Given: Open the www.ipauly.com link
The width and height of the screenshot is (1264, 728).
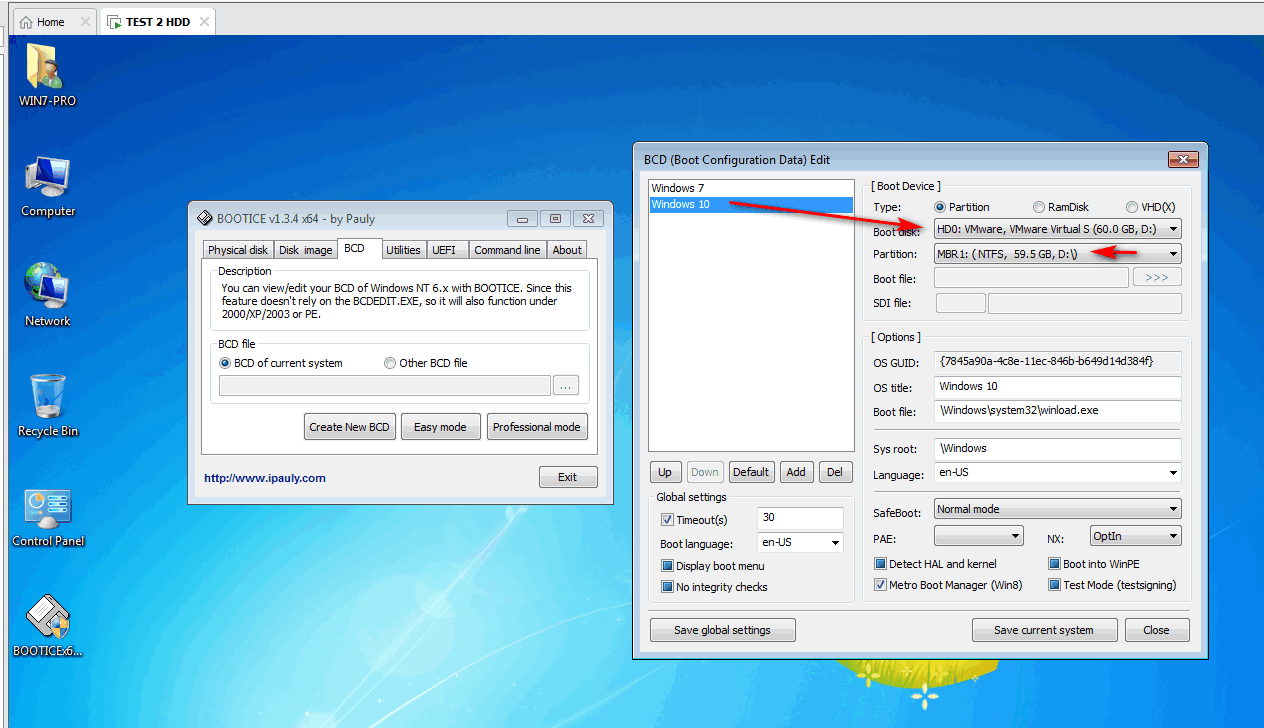Looking at the screenshot, I should 265,478.
